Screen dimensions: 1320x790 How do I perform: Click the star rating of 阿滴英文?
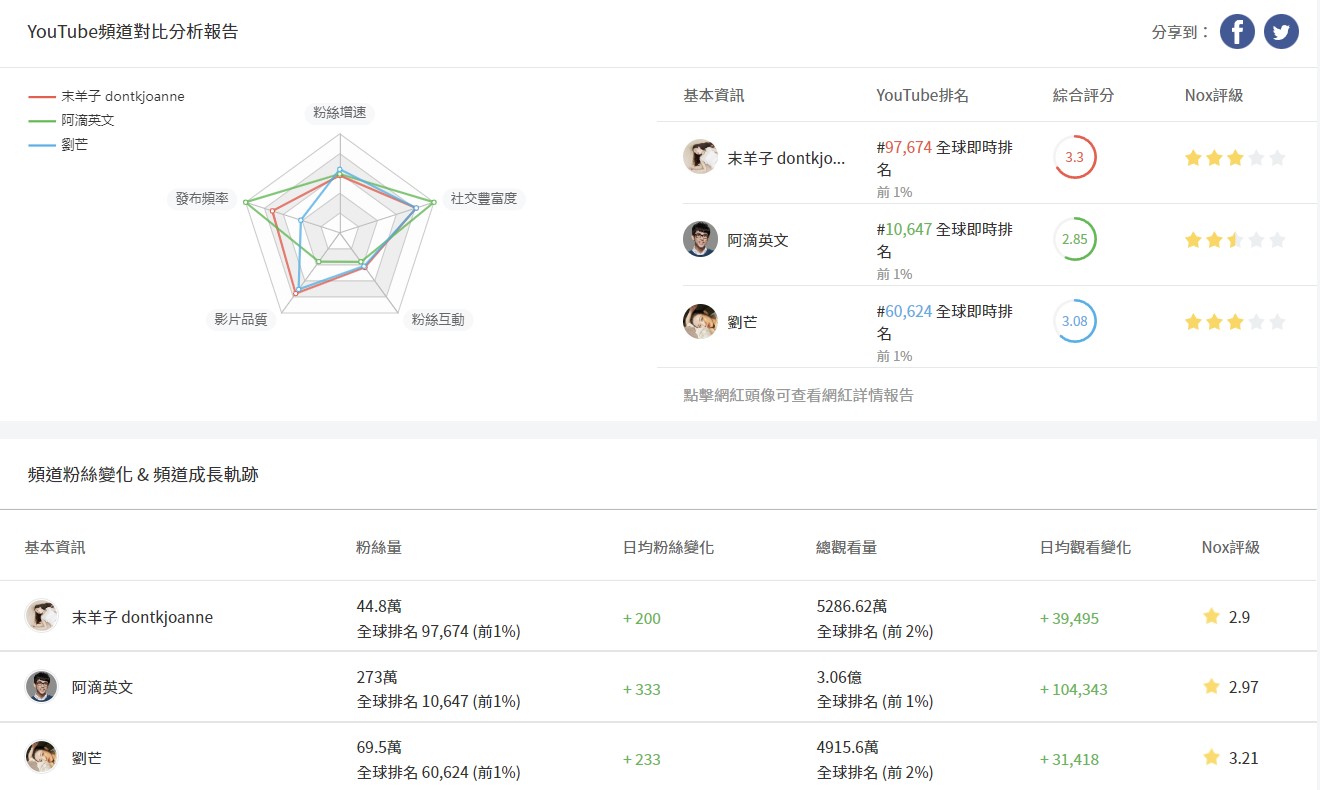pos(1235,240)
